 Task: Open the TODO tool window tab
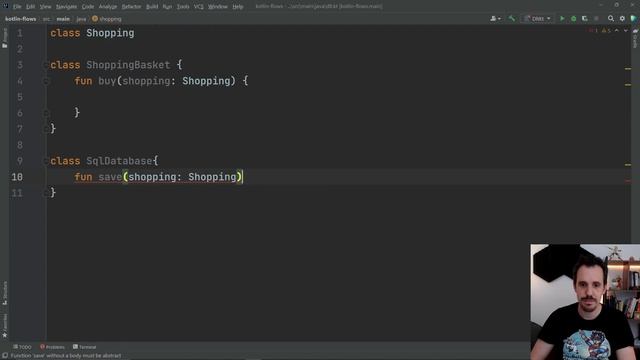(22, 347)
